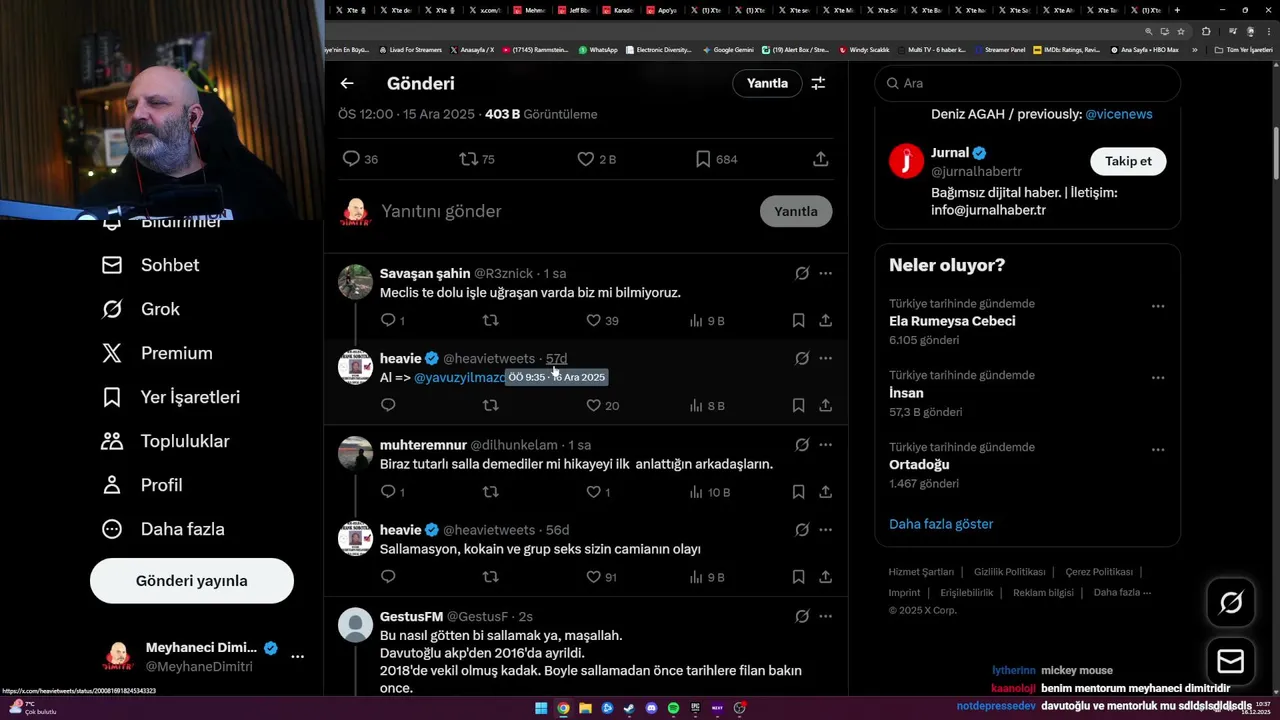Follow Jurnal with Takip et button

point(1128,161)
